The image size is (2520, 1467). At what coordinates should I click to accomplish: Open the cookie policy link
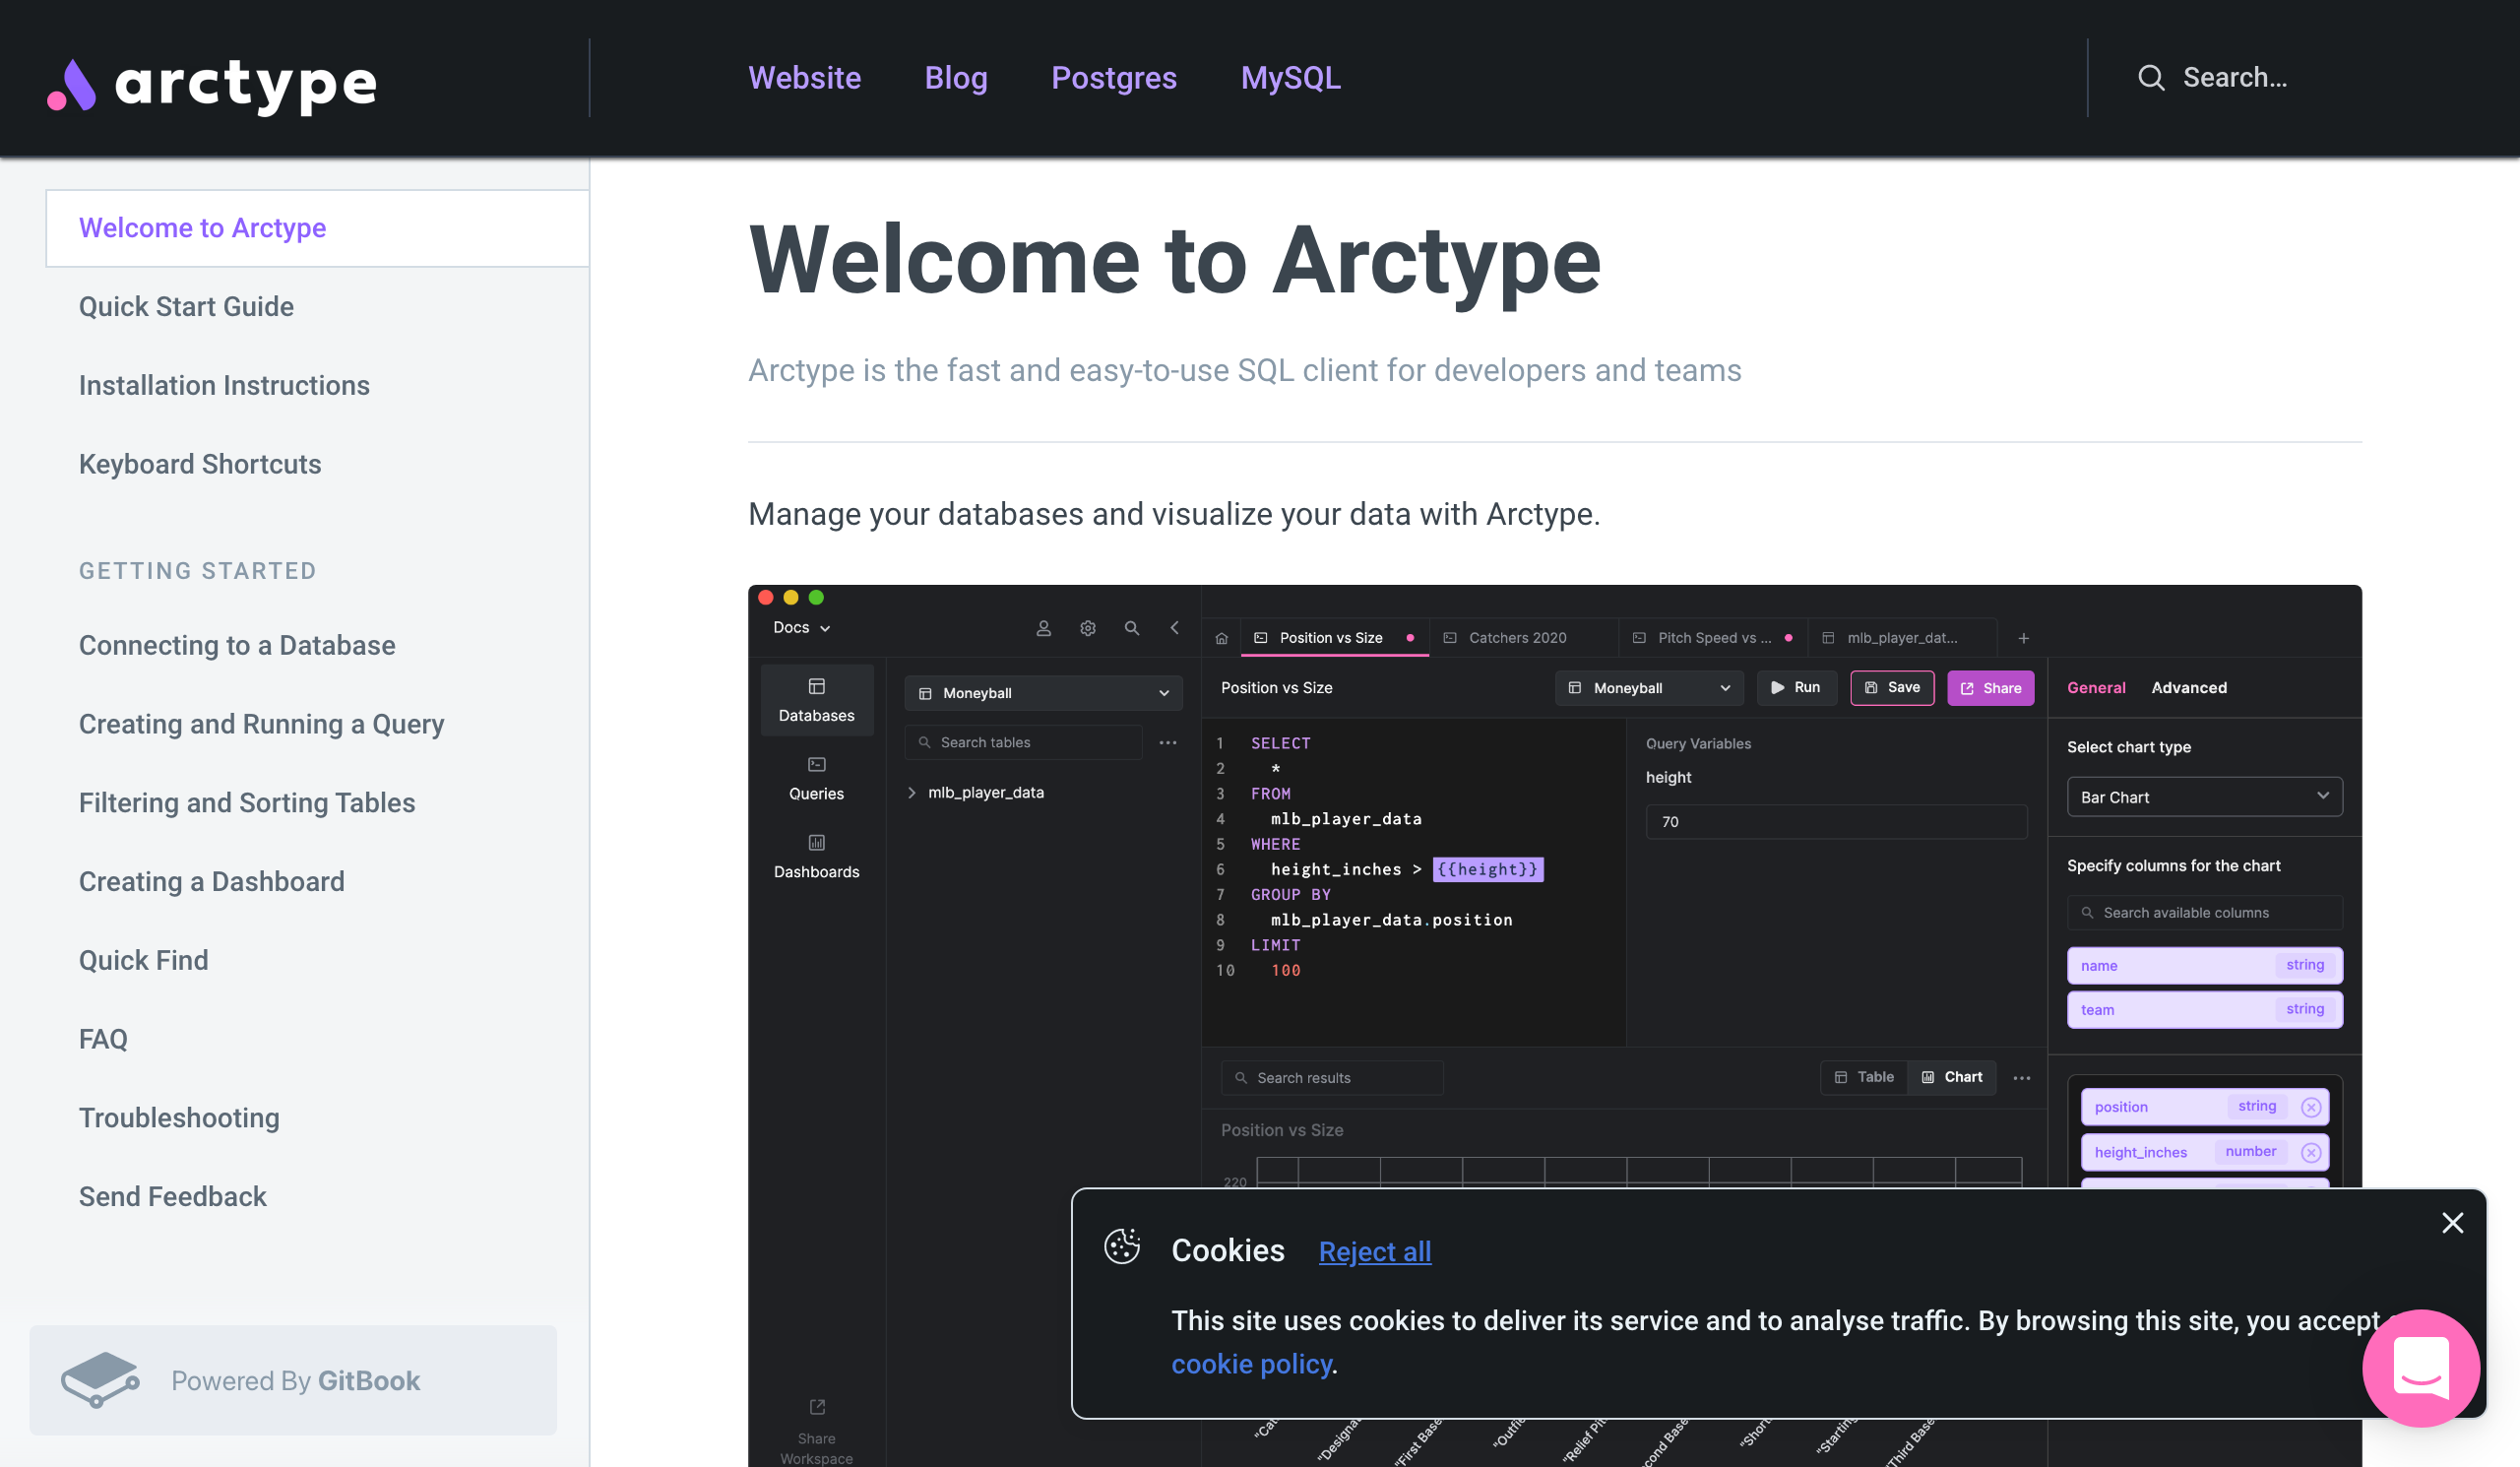point(1251,1364)
